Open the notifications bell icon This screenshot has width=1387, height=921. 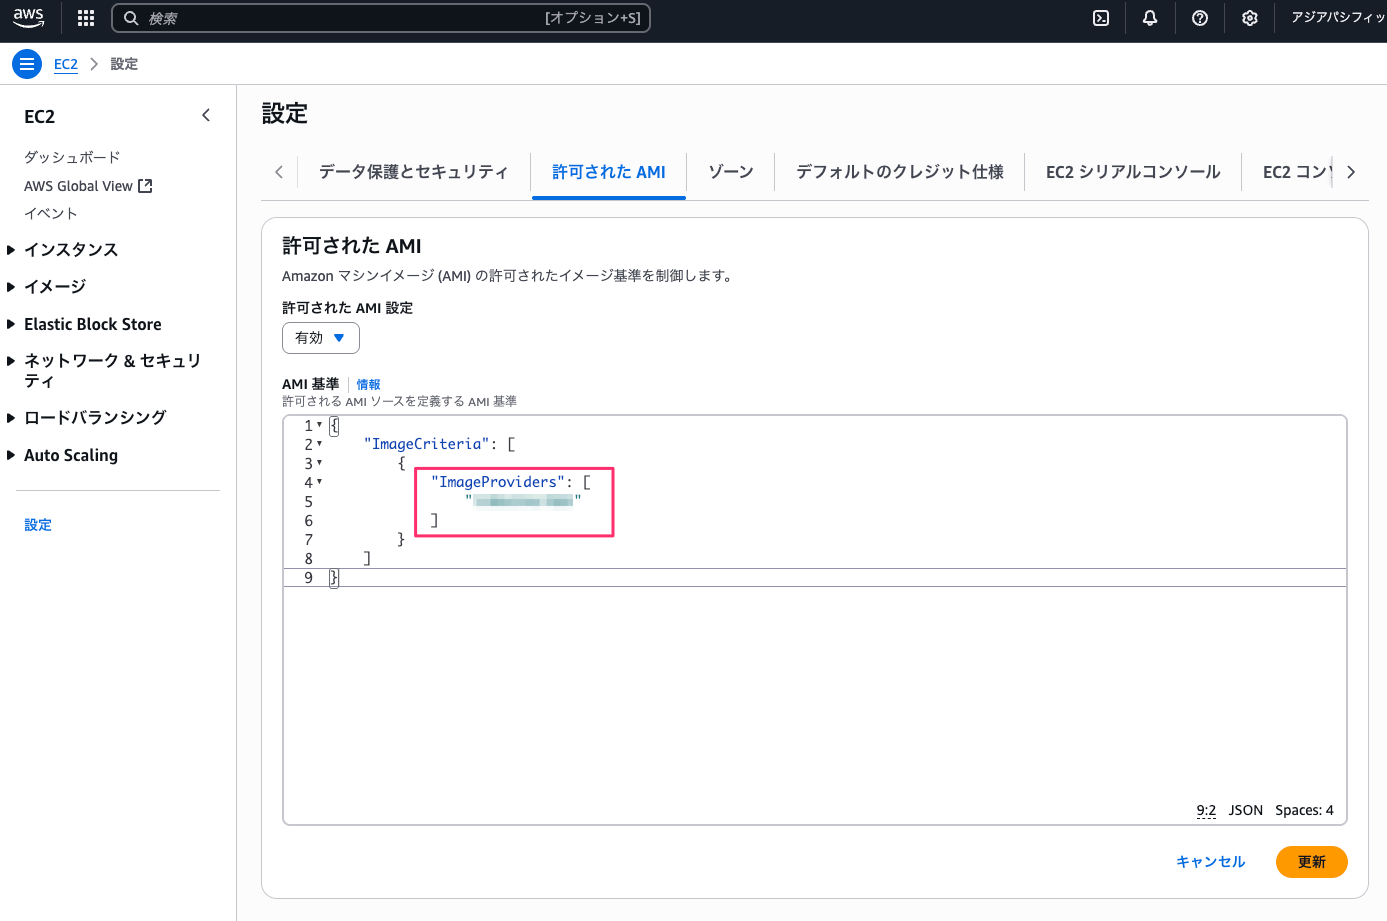click(1150, 18)
